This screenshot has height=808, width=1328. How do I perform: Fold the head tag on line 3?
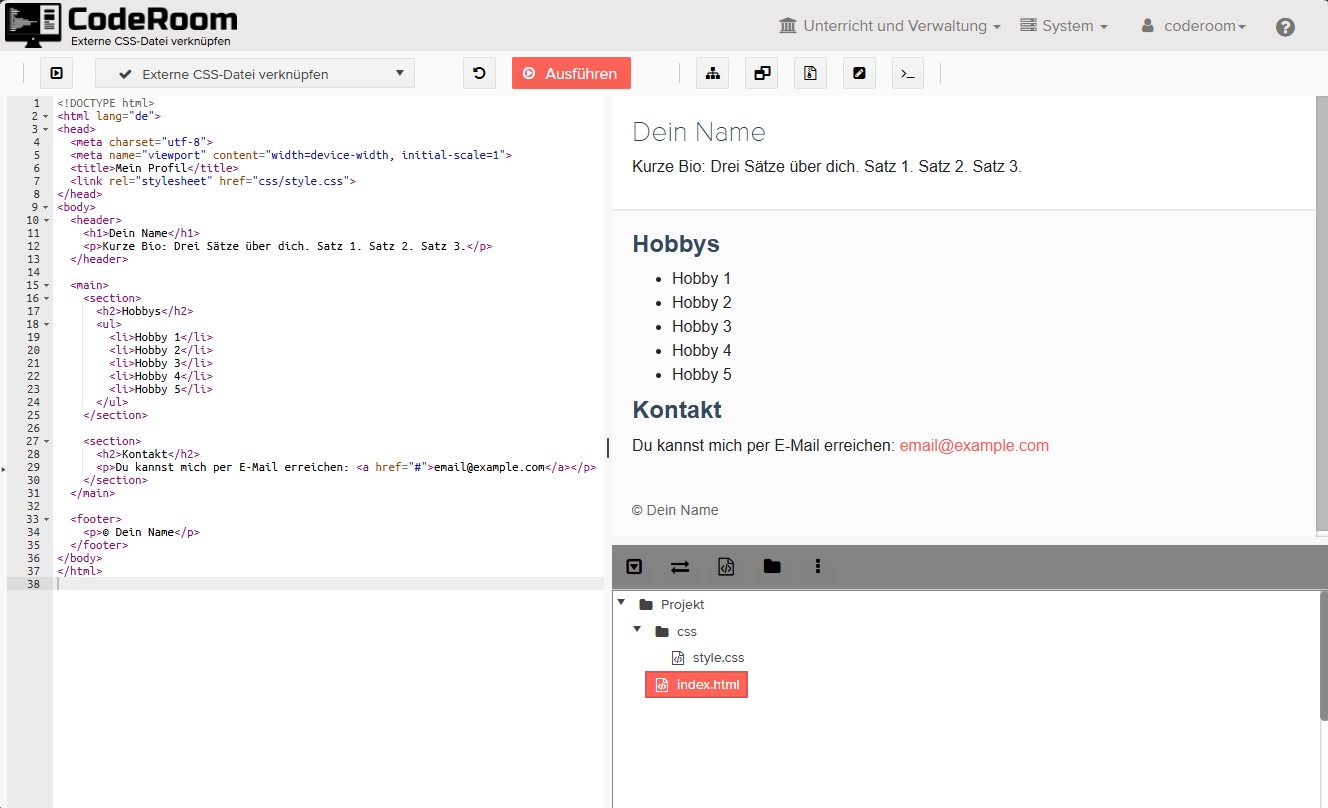point(46,129)
